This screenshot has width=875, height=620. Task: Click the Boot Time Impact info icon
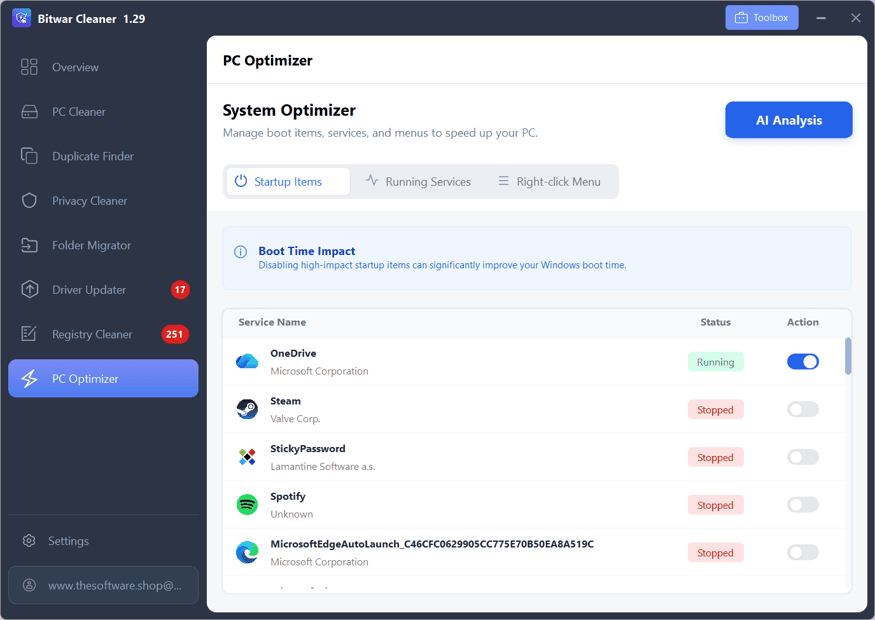[x=241, y=252]
